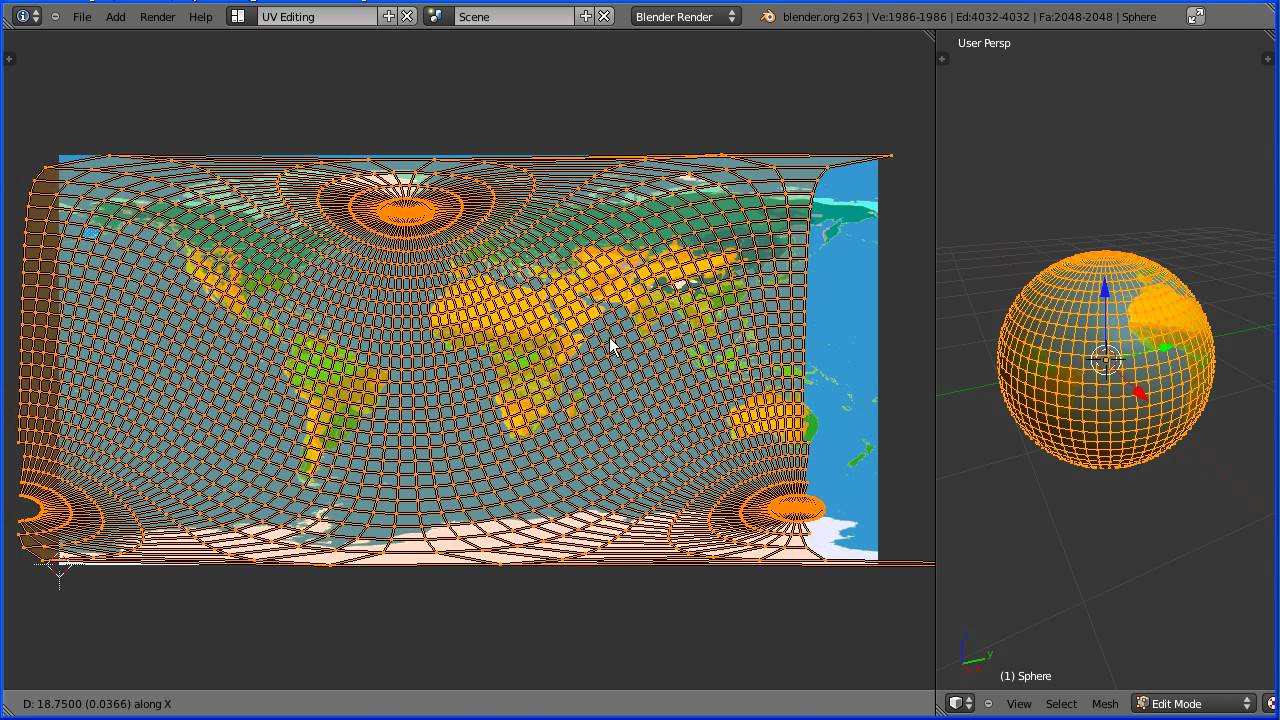The width and height of the screenshot is (1280, 720).
Task: Open the Info editor type selector
Action: 28,16
